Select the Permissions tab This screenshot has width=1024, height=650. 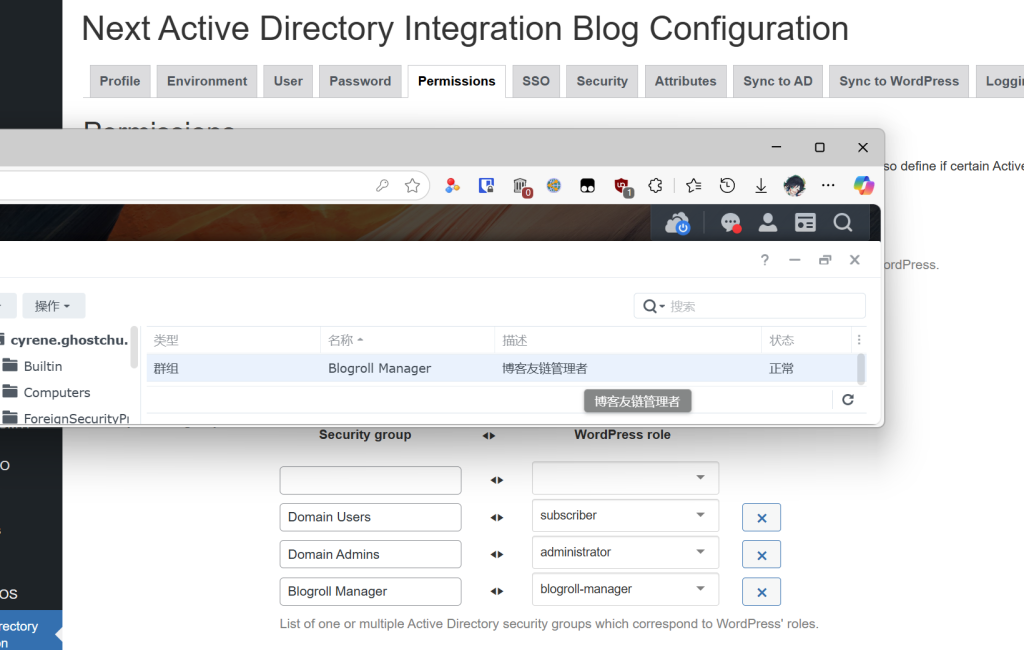coord(456,81)
